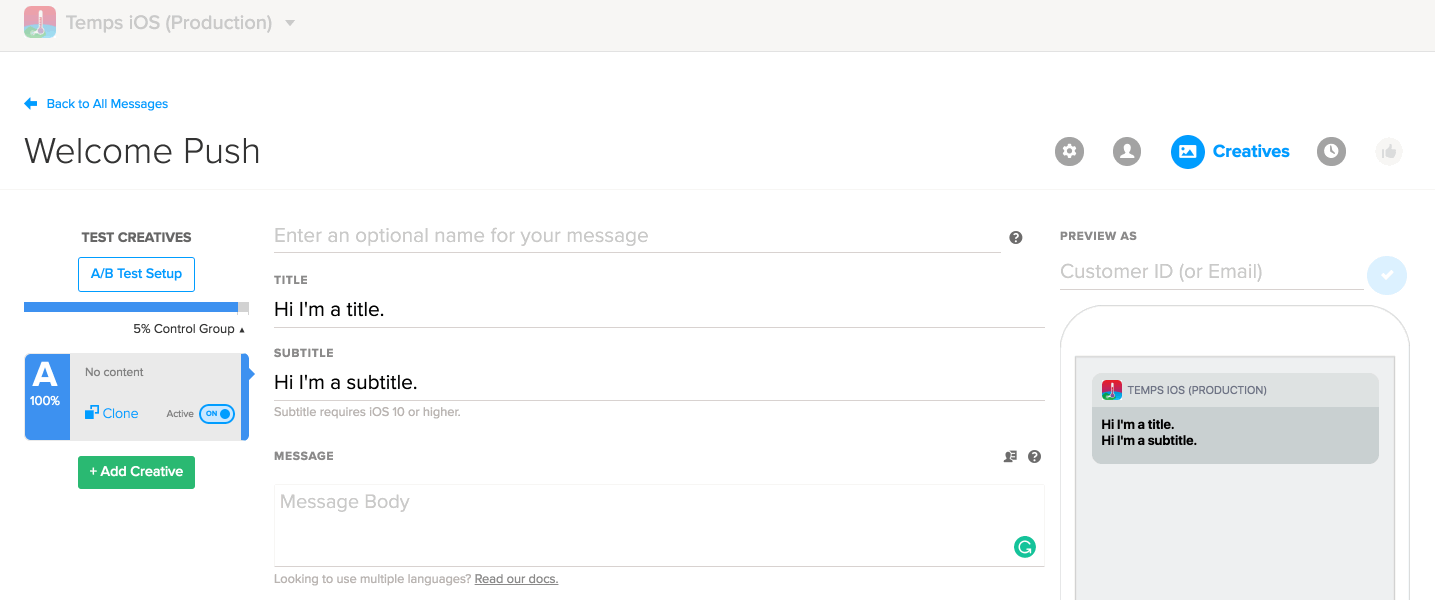Confirm preview customer with checkmark button
Image resolution: width=1435 pixels, height=600 pixels.
pos(1387,275)
